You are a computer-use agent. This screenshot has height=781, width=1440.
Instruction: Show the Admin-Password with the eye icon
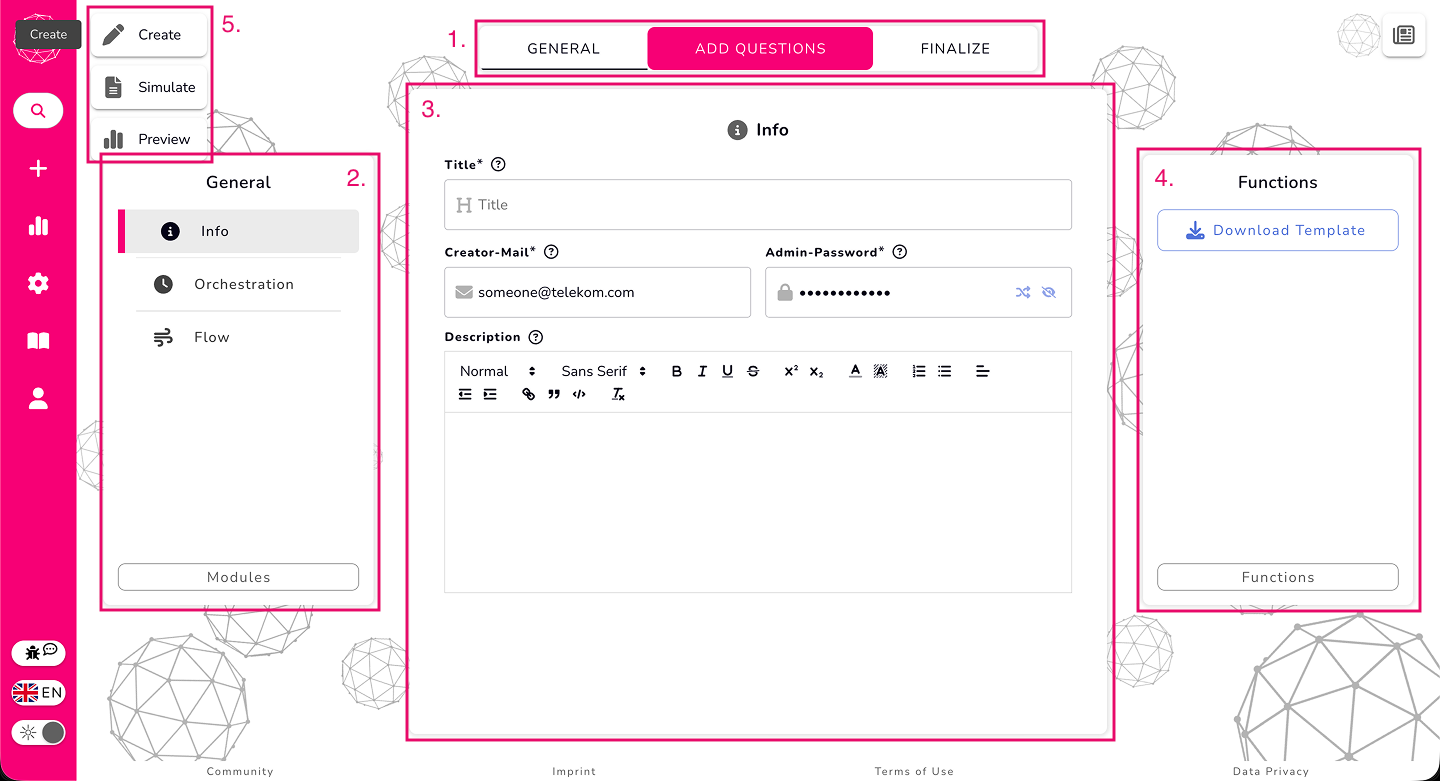point(1047,292)
